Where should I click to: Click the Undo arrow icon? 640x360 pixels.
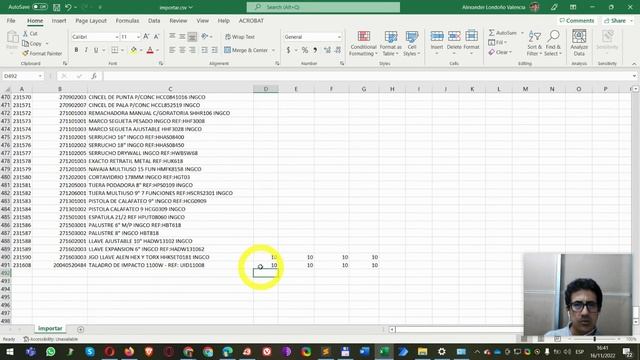68,7
